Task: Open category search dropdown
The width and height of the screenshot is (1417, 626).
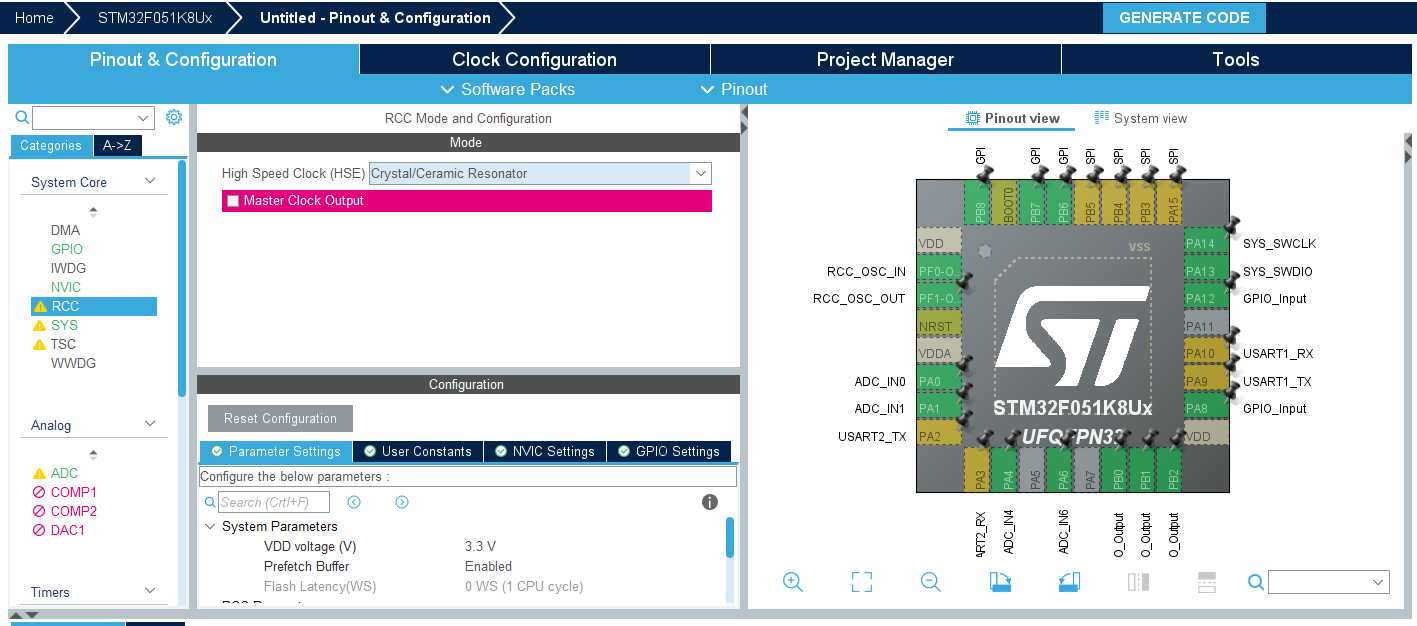Action: [x=143, y=118]
